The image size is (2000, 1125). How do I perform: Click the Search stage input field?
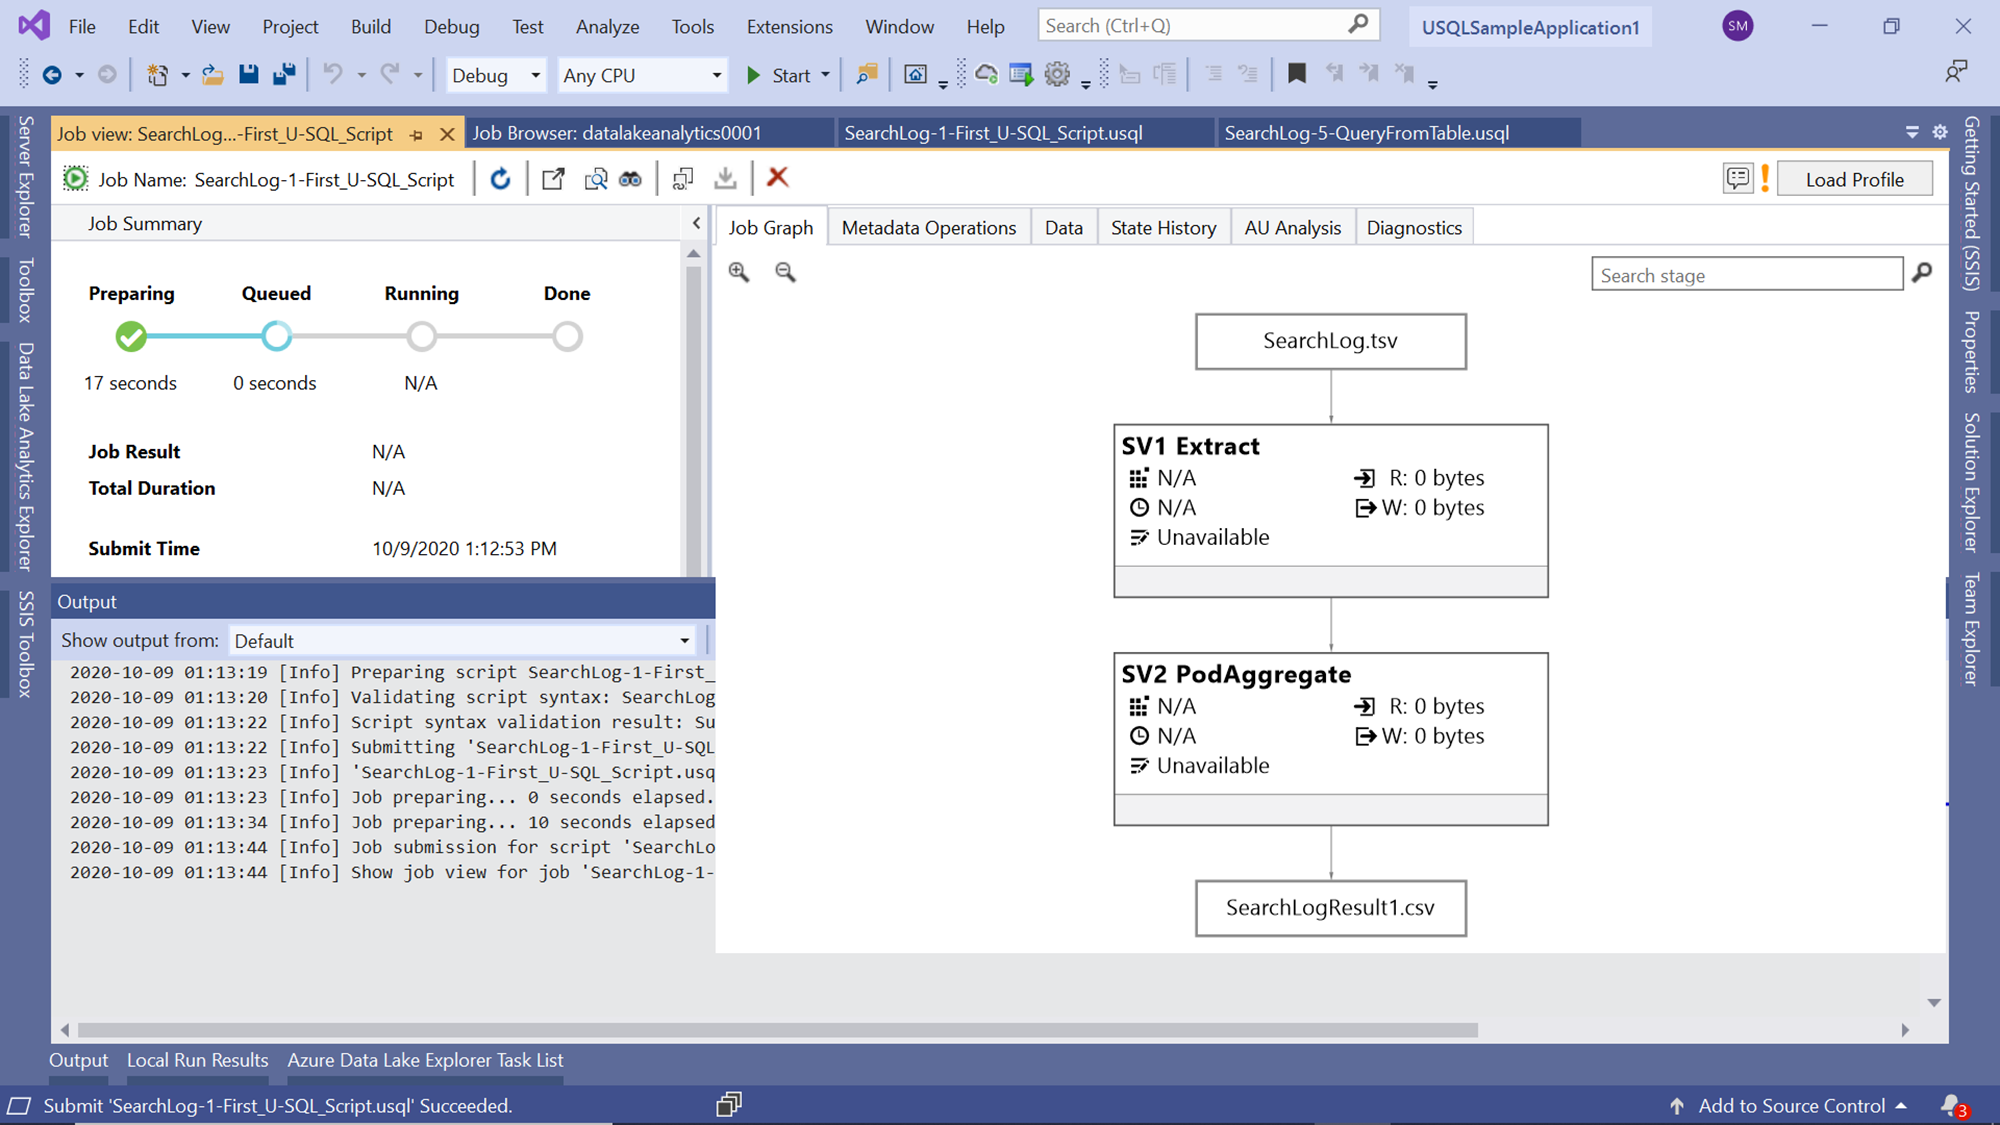pyautogui.click(x=1746, y=275)
